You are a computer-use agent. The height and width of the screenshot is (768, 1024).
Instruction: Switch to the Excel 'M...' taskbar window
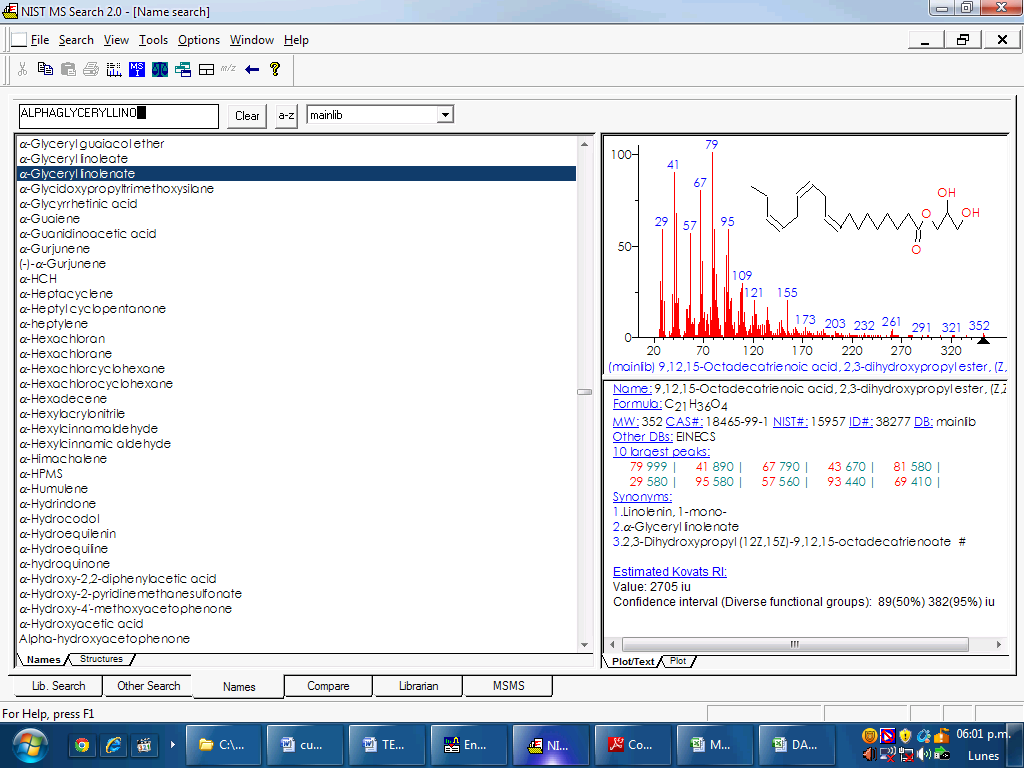coord(714,744)
